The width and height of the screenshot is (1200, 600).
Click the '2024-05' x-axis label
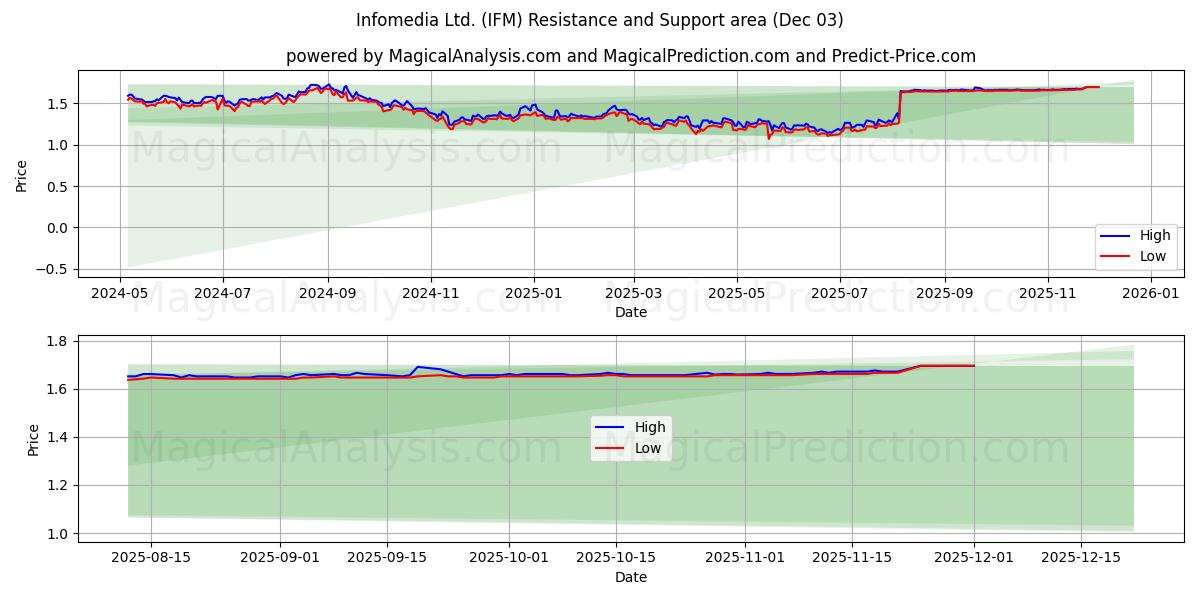(120, 293)
